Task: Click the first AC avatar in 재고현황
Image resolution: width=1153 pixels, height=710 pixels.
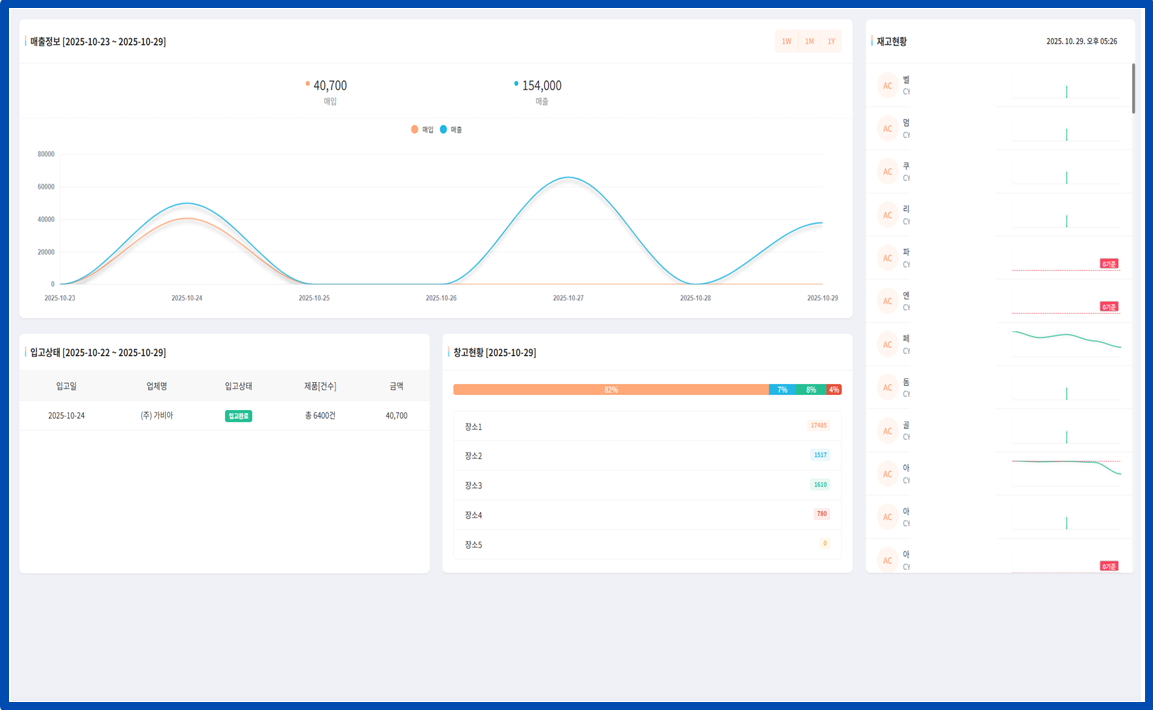Action: click(887, 85)
